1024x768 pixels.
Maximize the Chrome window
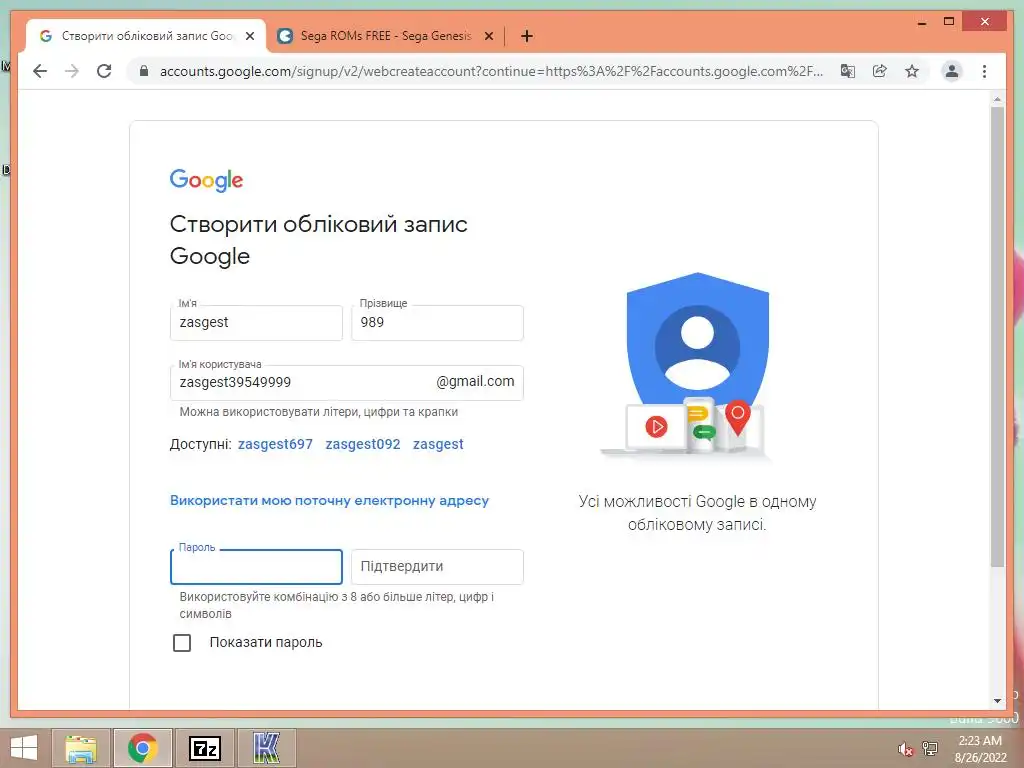(x=949, y=22)
